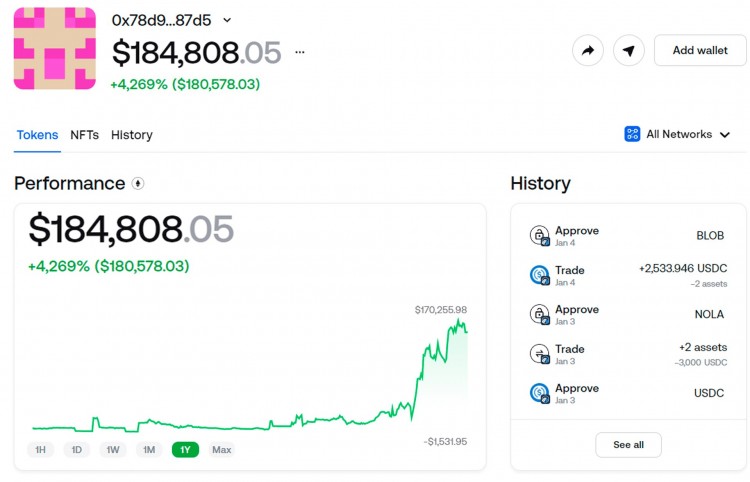This screenshot has height=482, width=750.
Task: Click the NOLA Approve lock icon
Action: (x=539, y=315)
